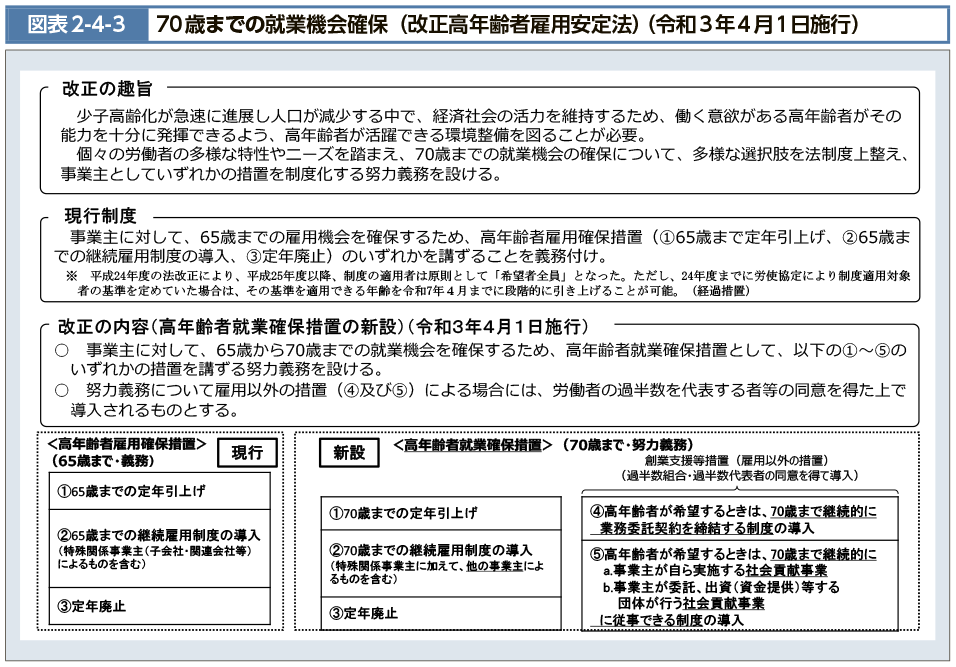Screen dimensions: 956x667
Task: Click the 図表2-4-3 figure number label
Action: (74, 24)
